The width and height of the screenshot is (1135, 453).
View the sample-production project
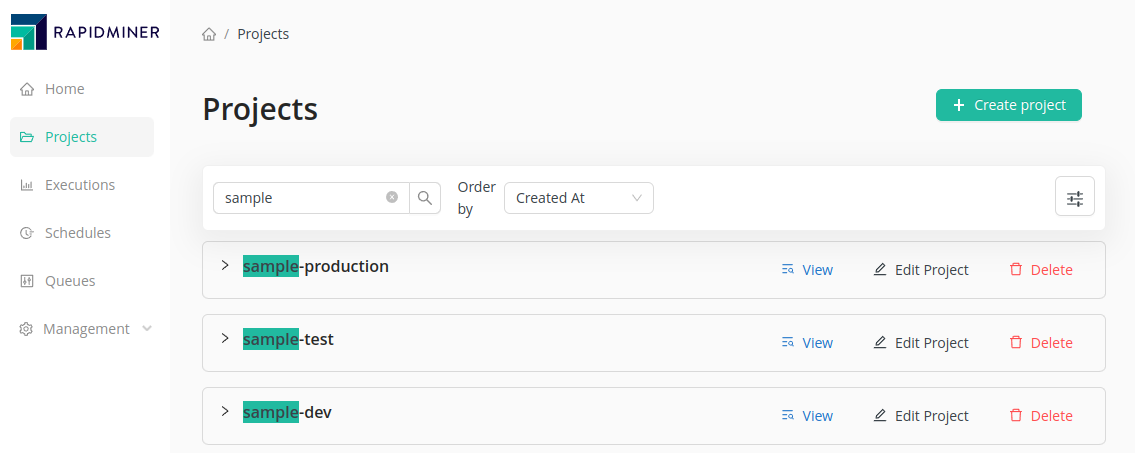click(807, 270)
